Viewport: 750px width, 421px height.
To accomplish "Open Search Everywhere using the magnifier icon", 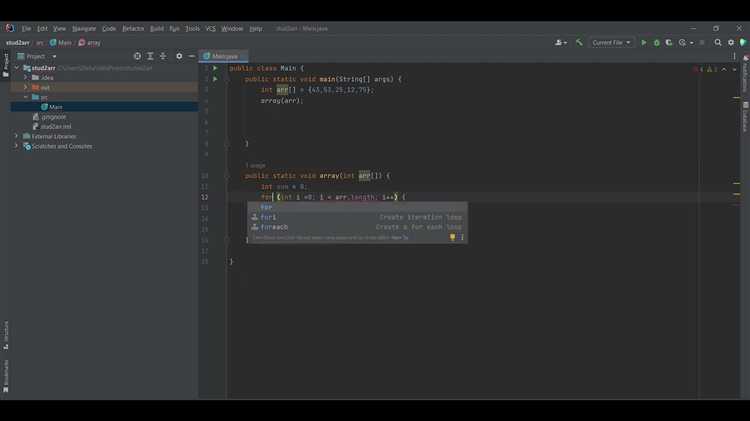I will click(x=718, y=43).
